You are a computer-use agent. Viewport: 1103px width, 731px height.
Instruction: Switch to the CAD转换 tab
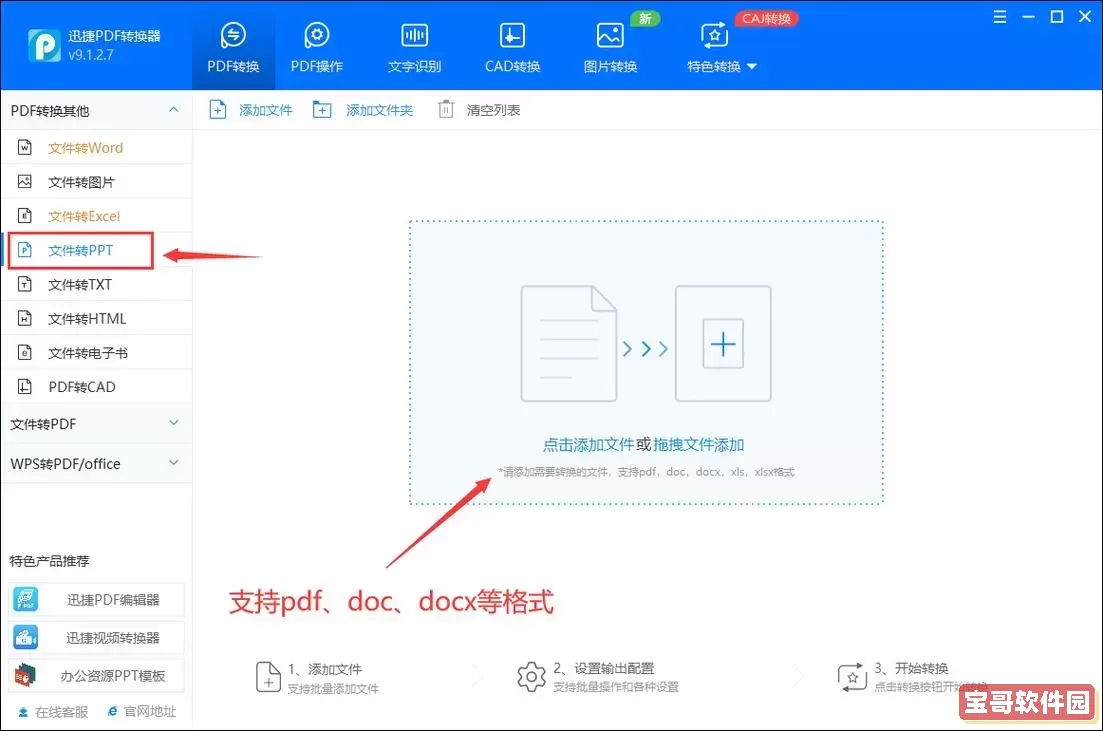(x=512, y=46)
